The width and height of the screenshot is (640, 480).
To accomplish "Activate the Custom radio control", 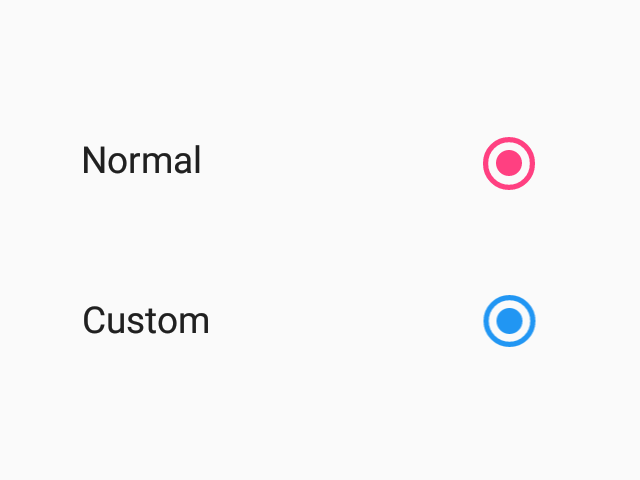I will click(x=509, y=321).
